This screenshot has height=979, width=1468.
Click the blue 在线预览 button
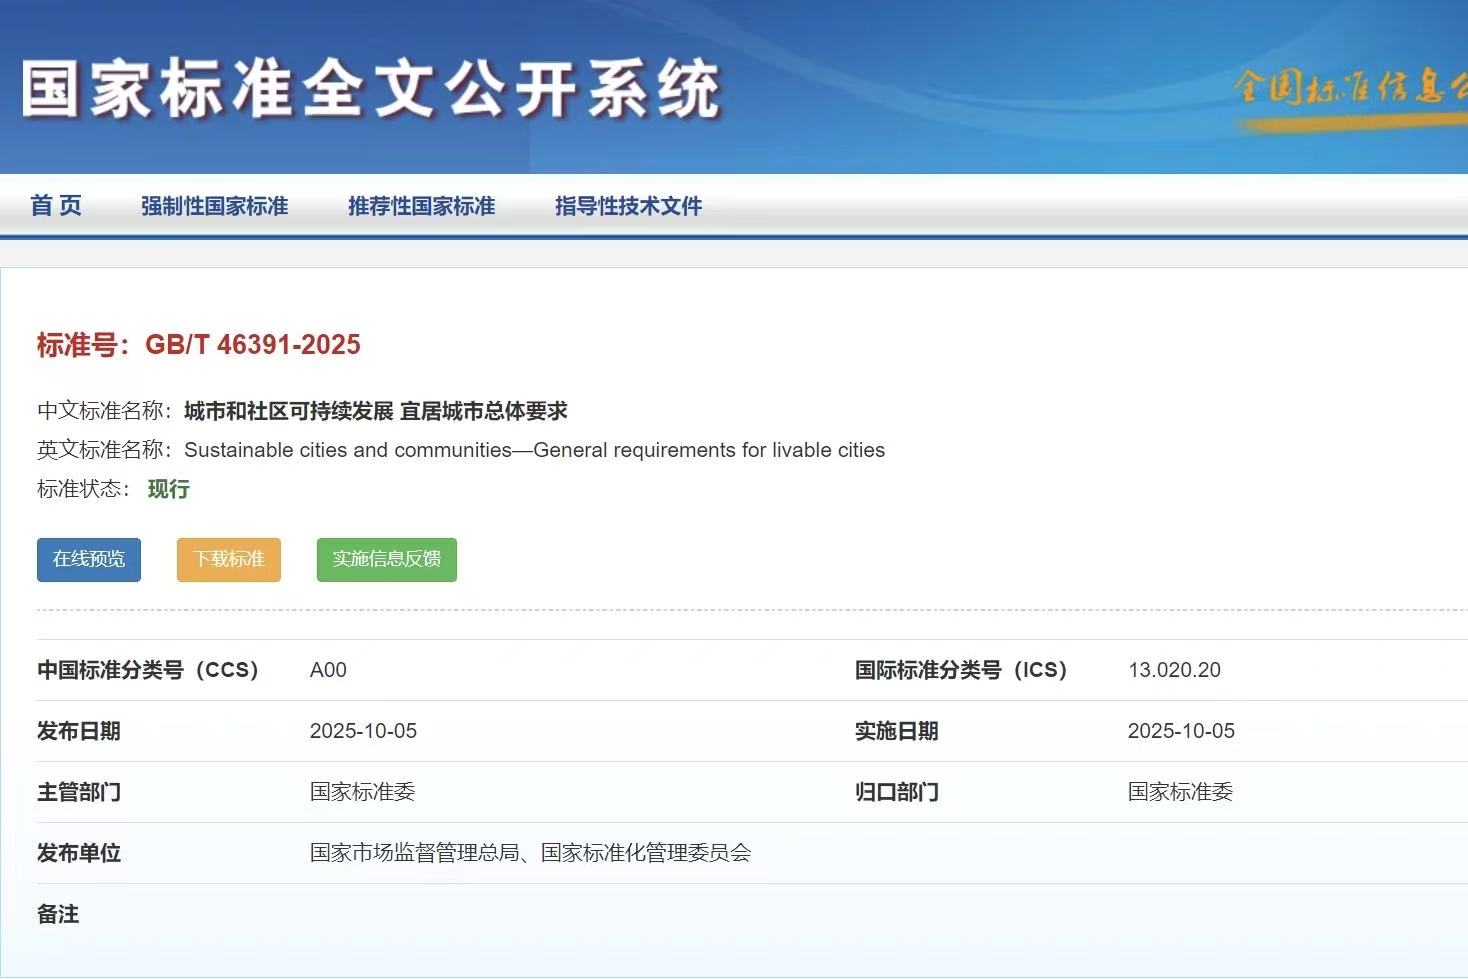point(89,559)
